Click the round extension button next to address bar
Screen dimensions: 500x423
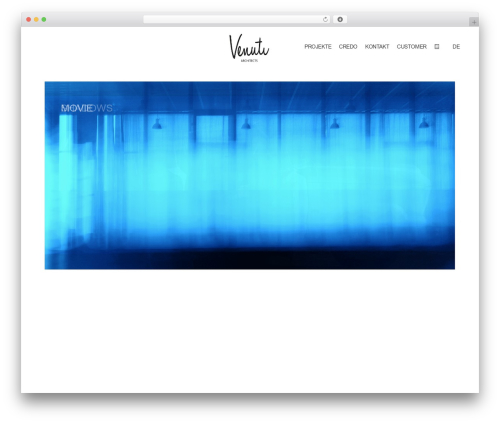tap(340, 20)
